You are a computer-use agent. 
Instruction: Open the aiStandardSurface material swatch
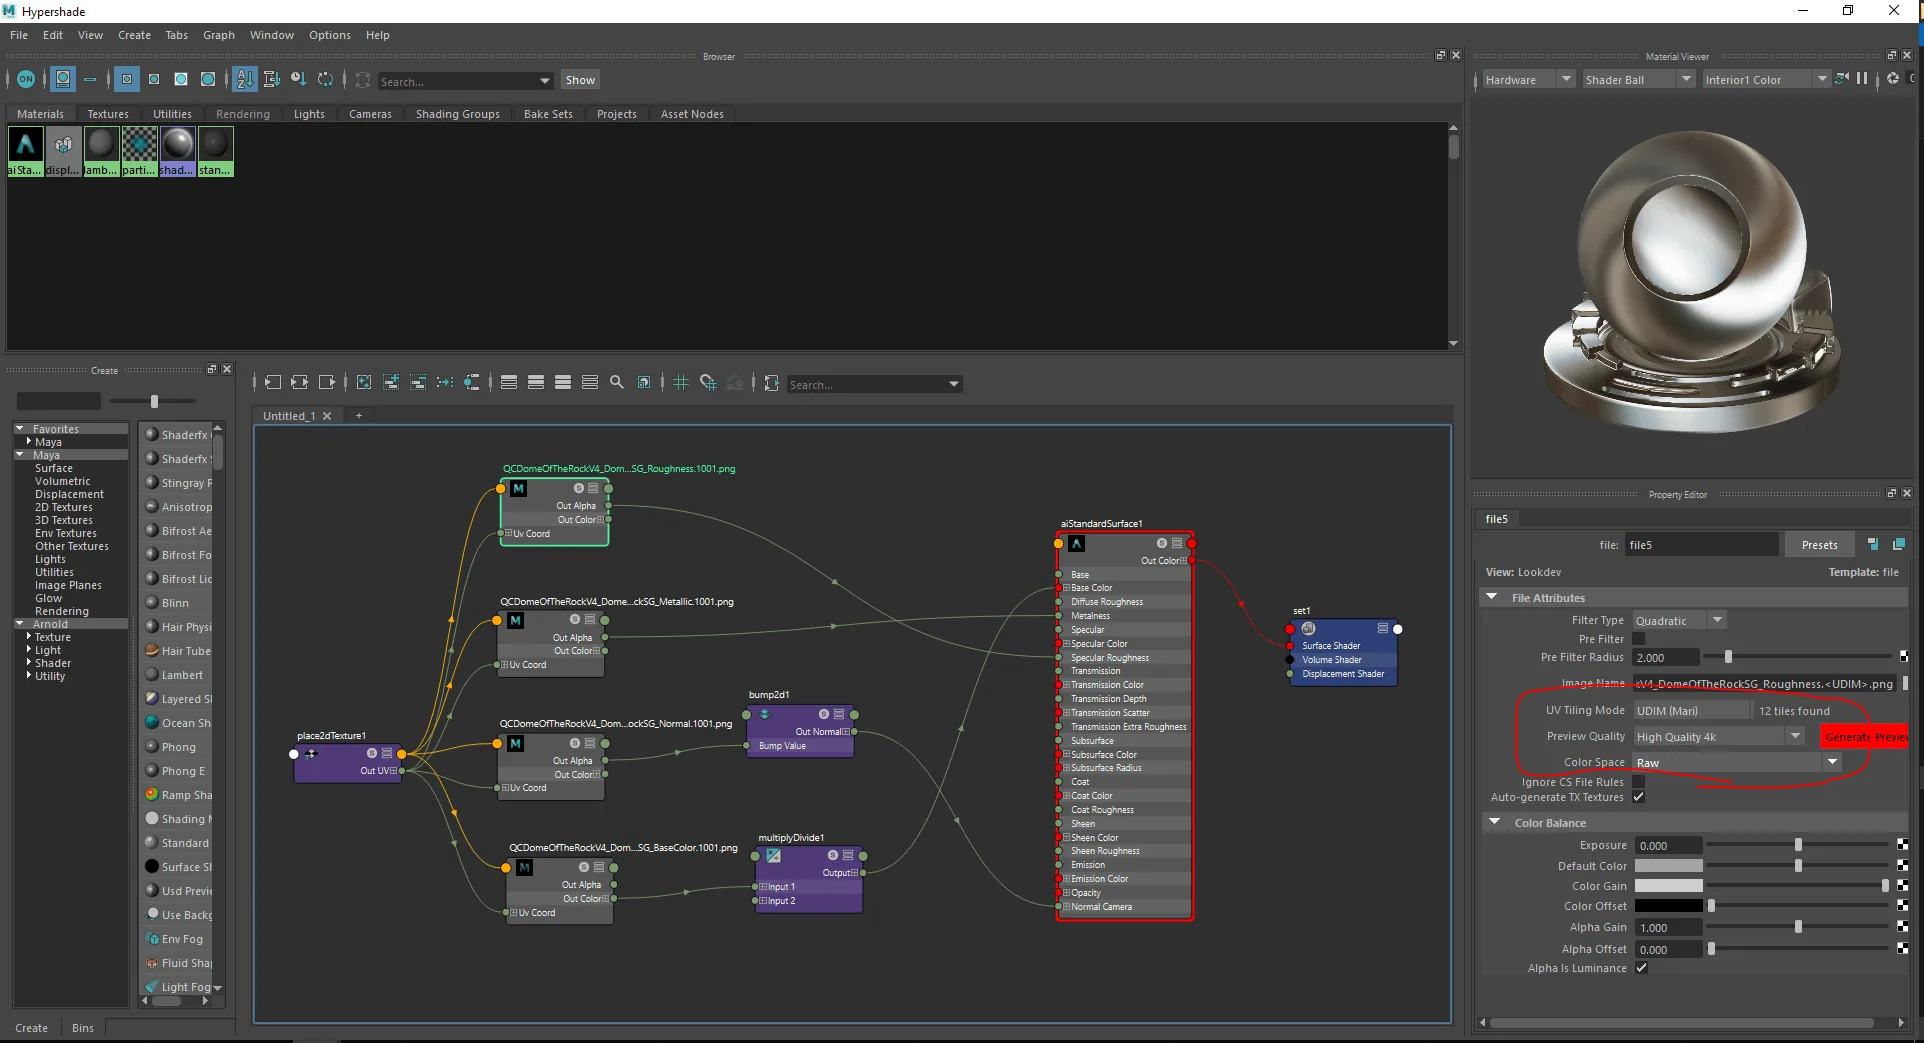point(26,151)
